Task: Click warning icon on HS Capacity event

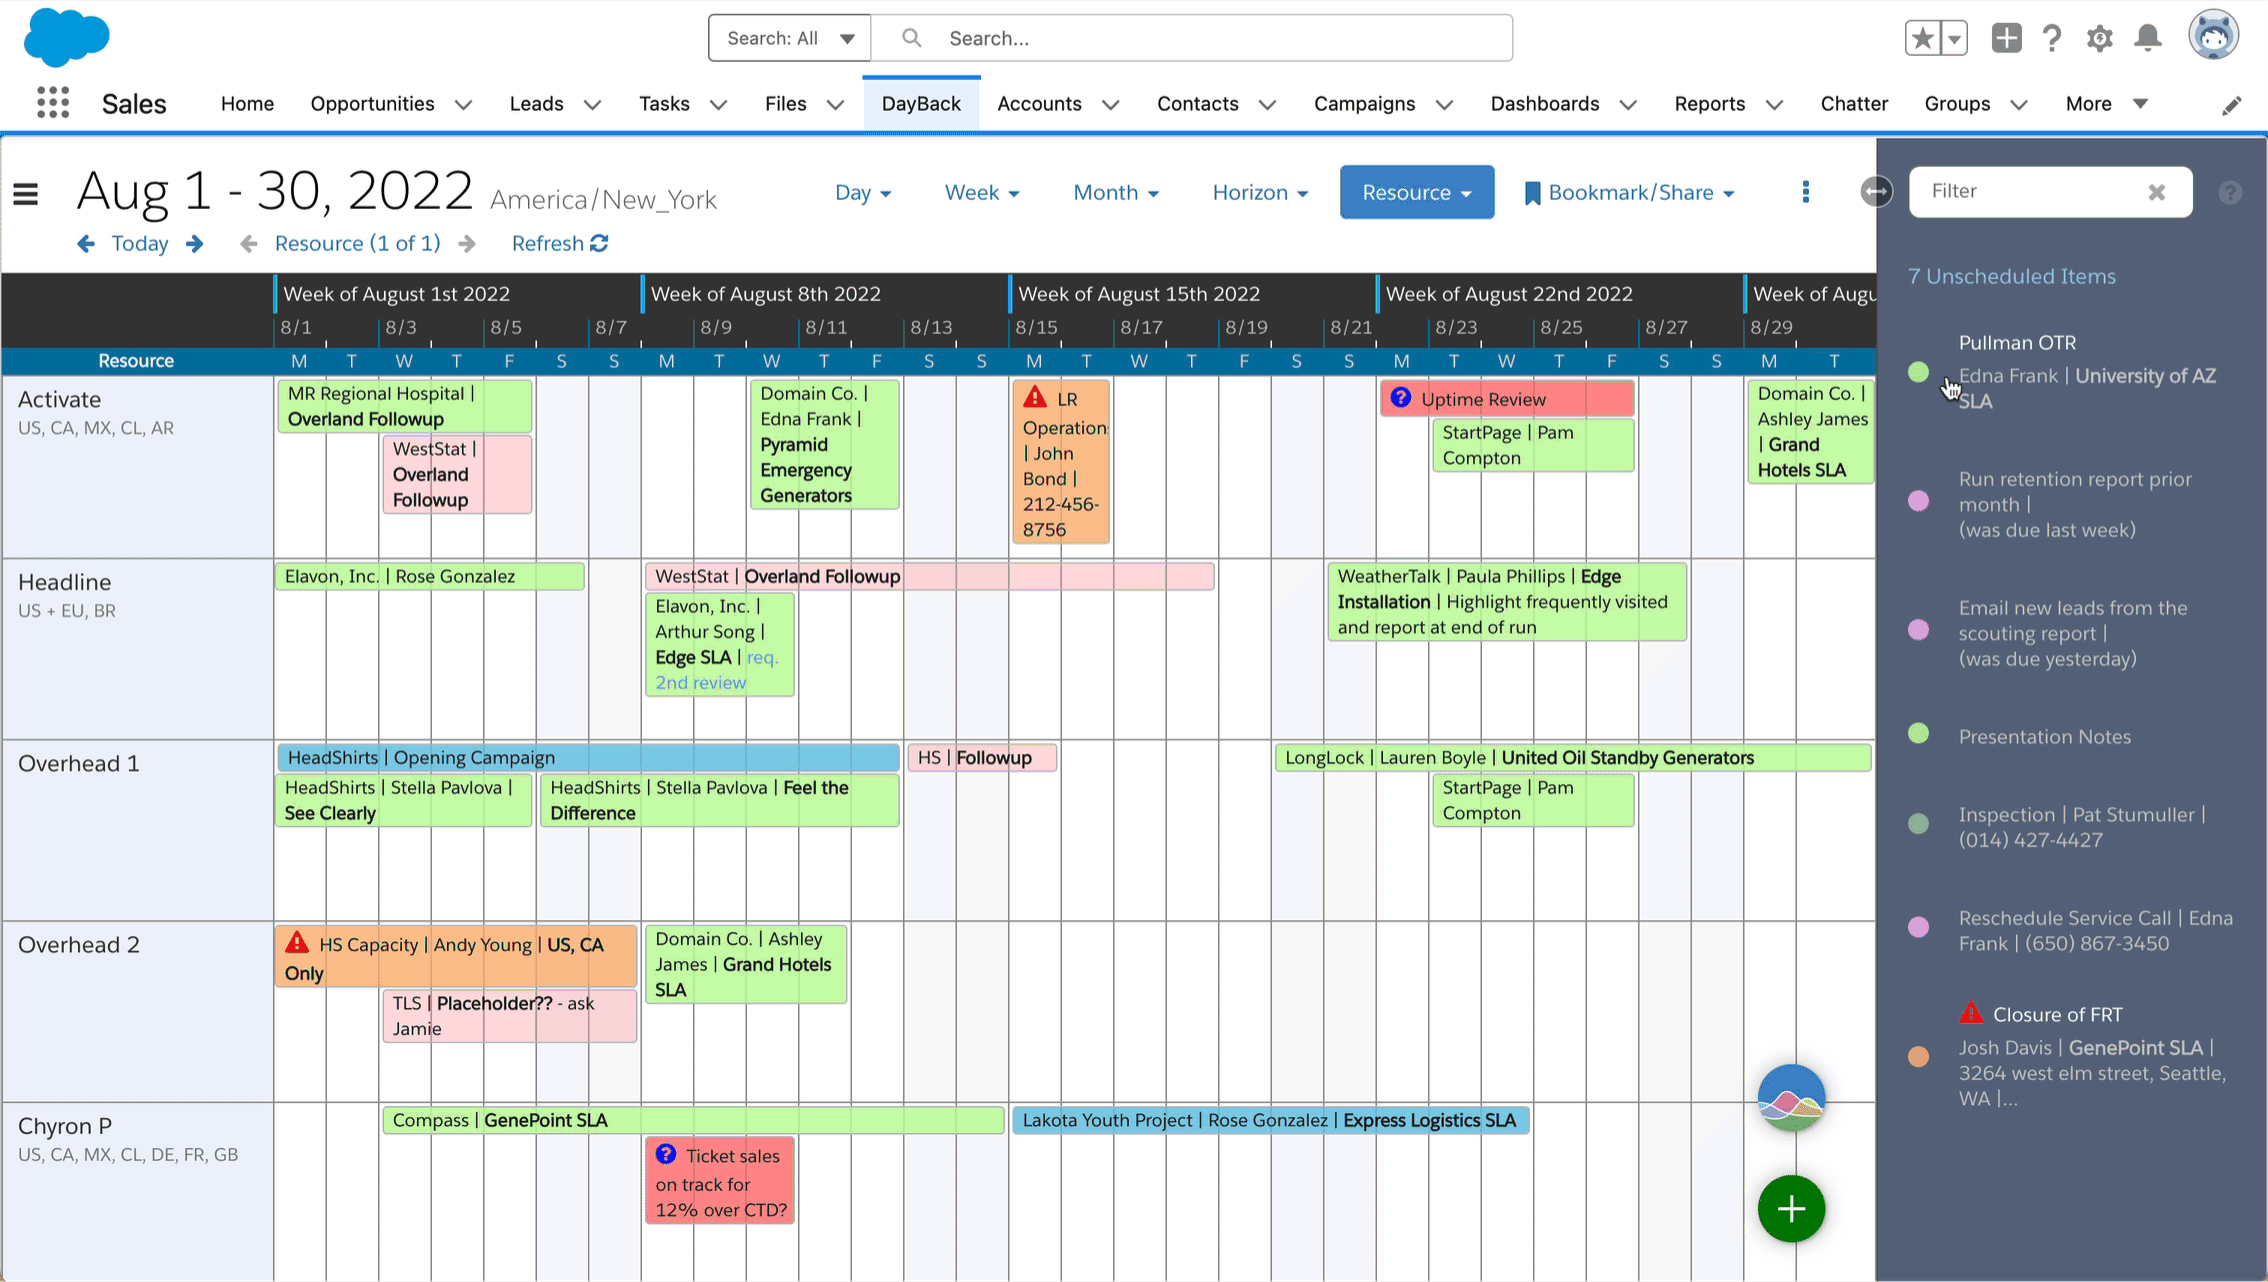Action: 297,942
